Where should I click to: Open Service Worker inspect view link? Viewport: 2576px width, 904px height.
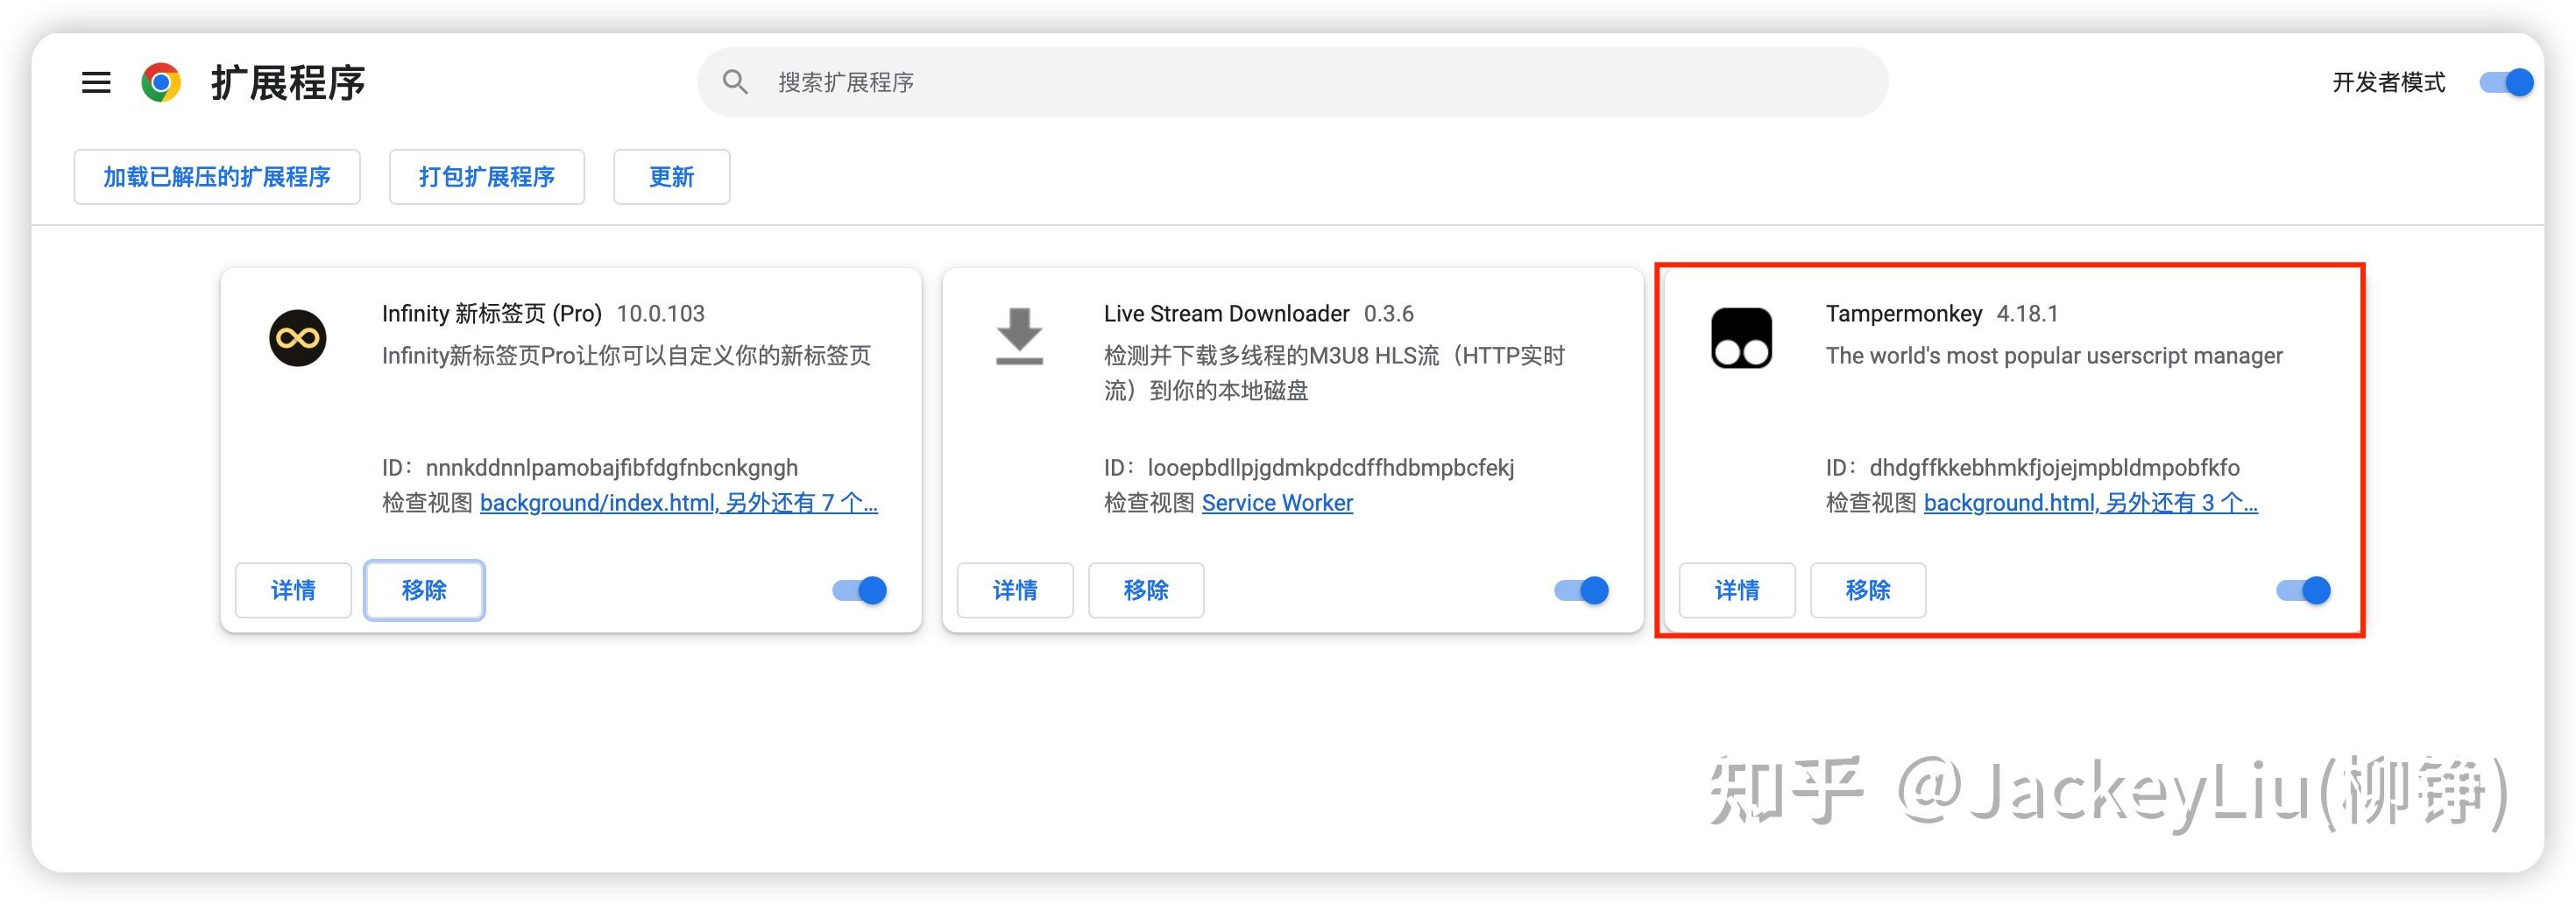pos(1277,503)
